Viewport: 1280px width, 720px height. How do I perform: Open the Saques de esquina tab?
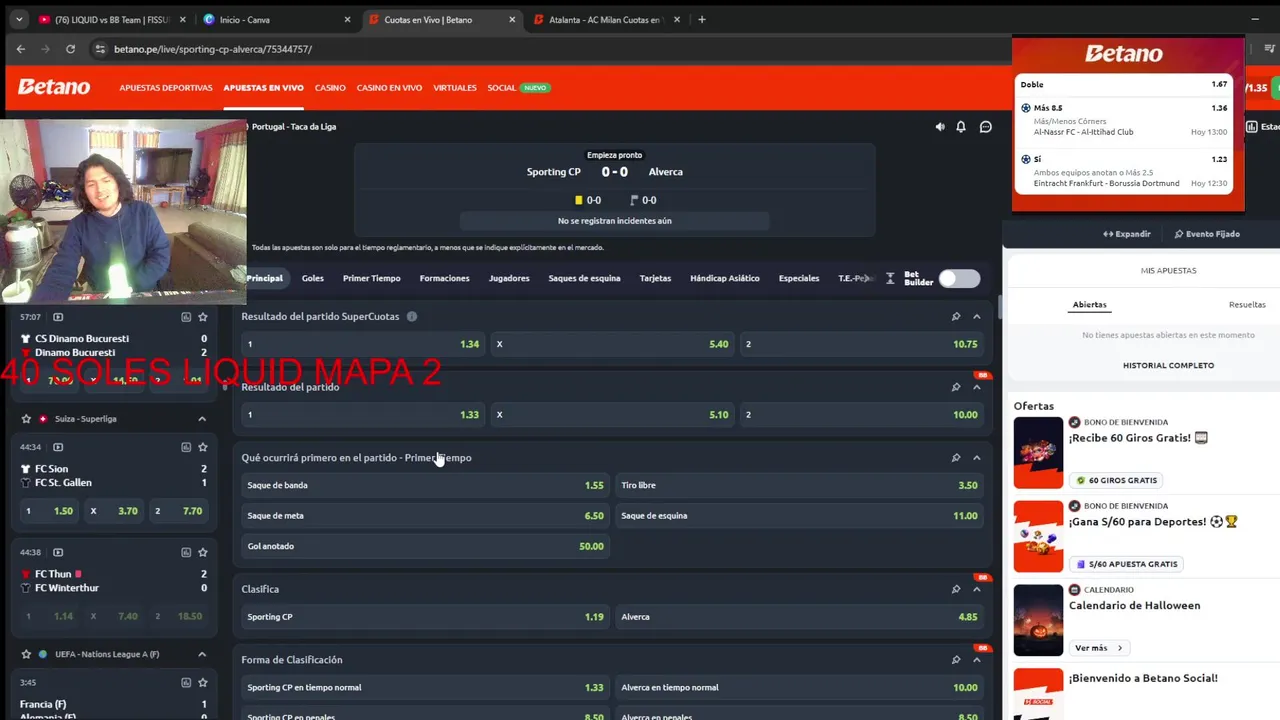point(584,278)
